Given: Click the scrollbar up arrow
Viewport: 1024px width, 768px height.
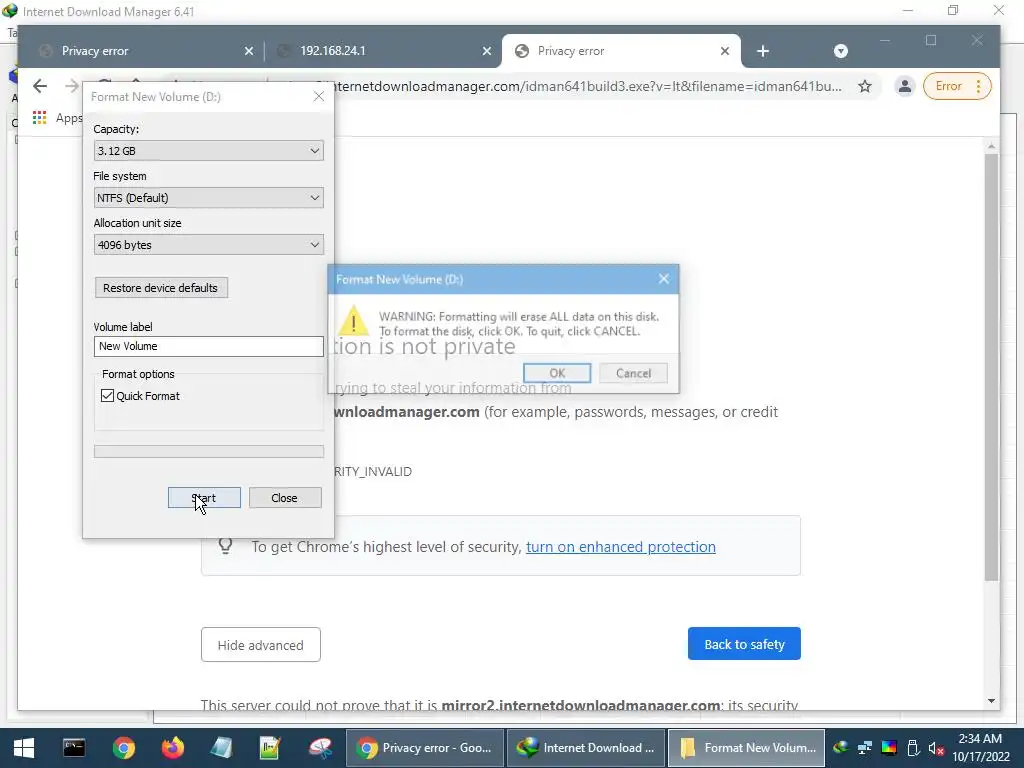Looking at the screenshot, I should click(x=991, y=147).
